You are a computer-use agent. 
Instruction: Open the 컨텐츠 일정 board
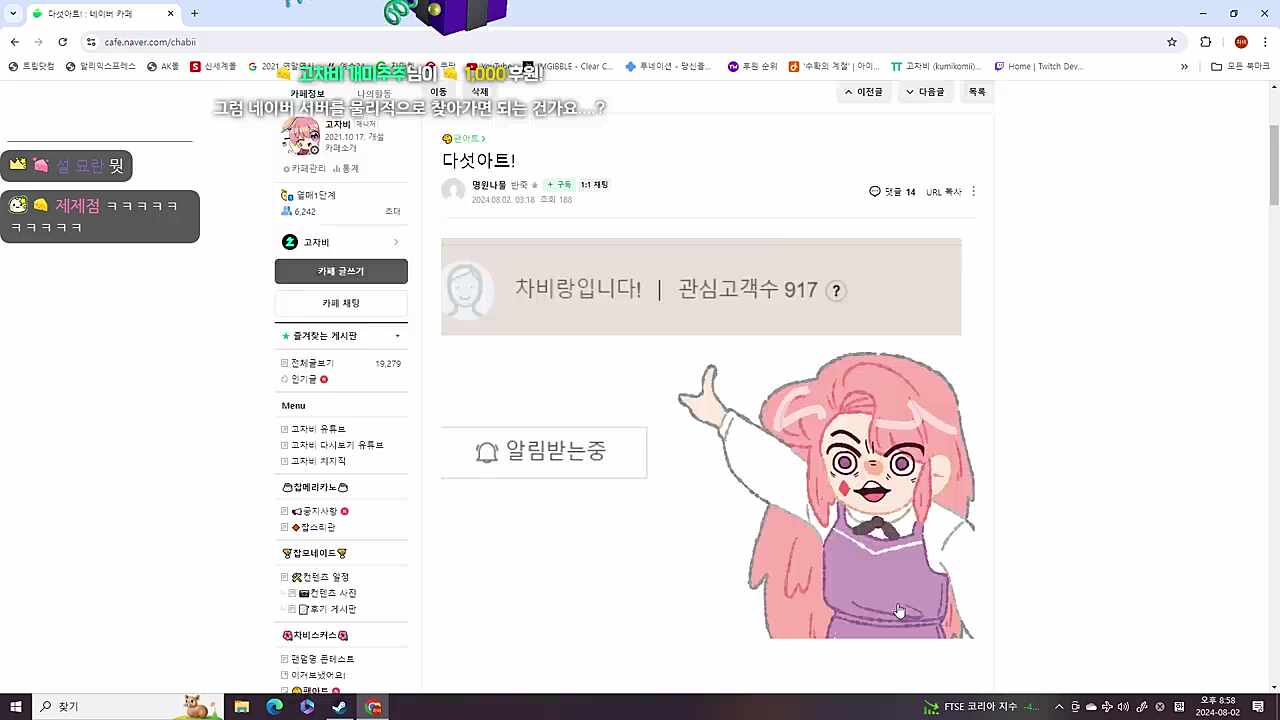320,577
